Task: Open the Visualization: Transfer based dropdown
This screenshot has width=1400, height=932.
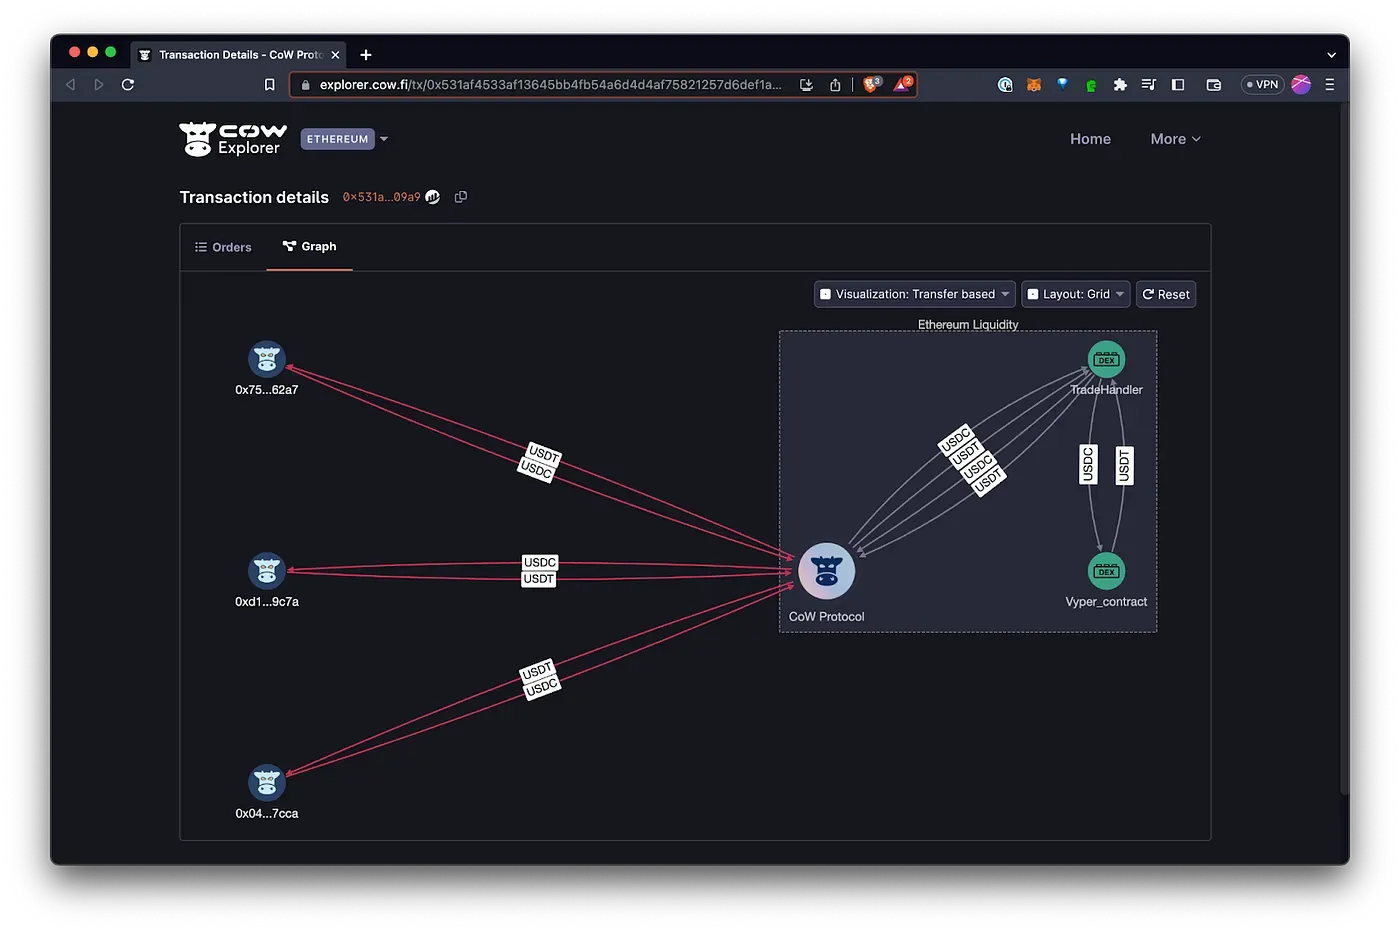Action: click(913, 293)
